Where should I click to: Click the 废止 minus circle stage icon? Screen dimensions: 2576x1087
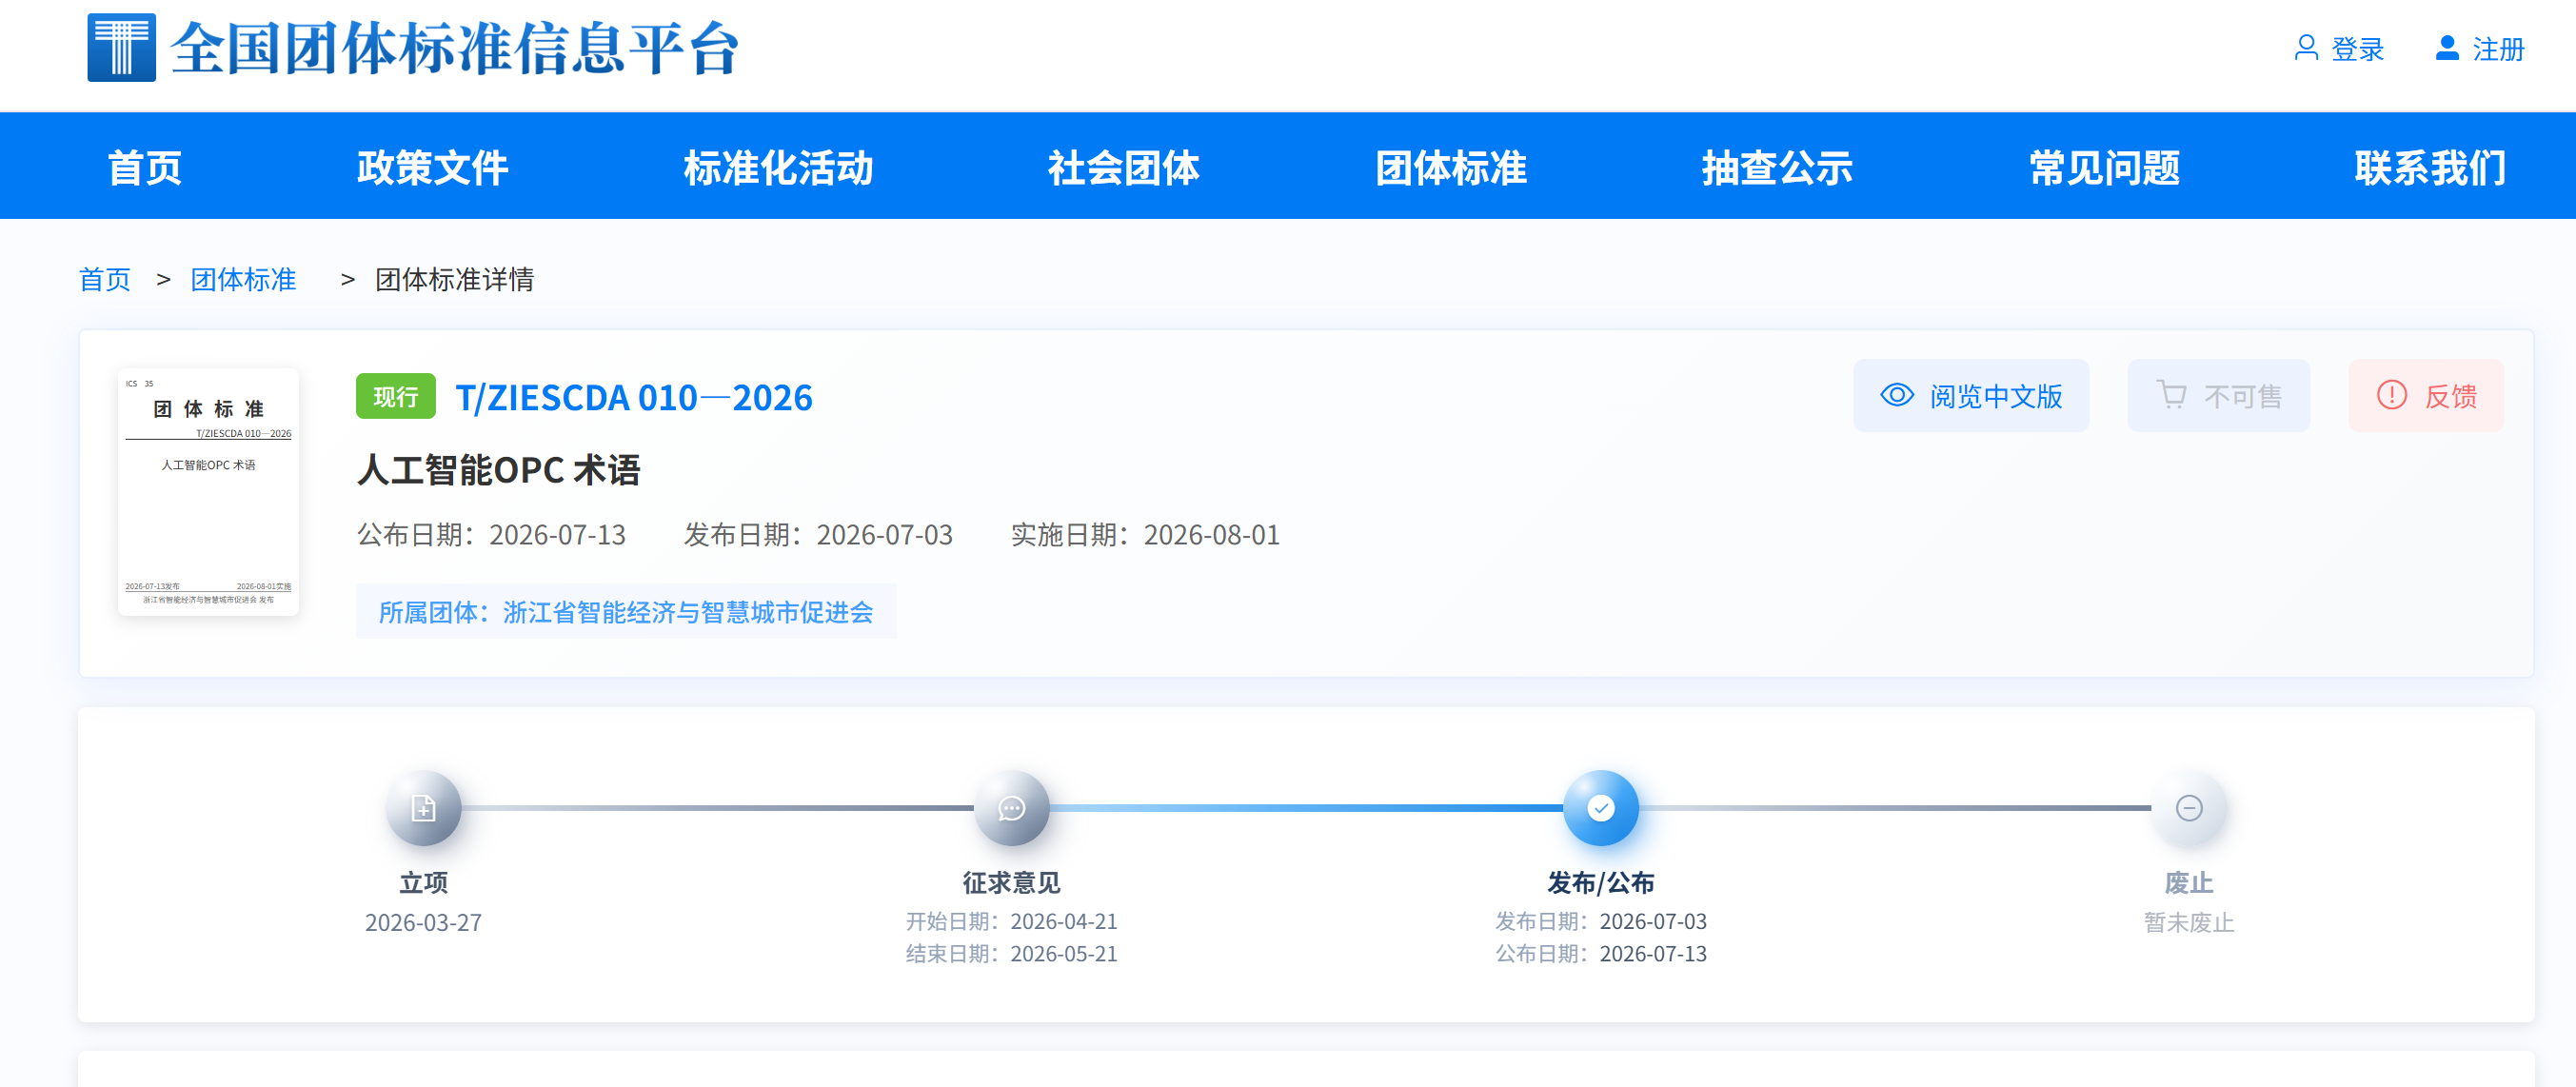2189,808
